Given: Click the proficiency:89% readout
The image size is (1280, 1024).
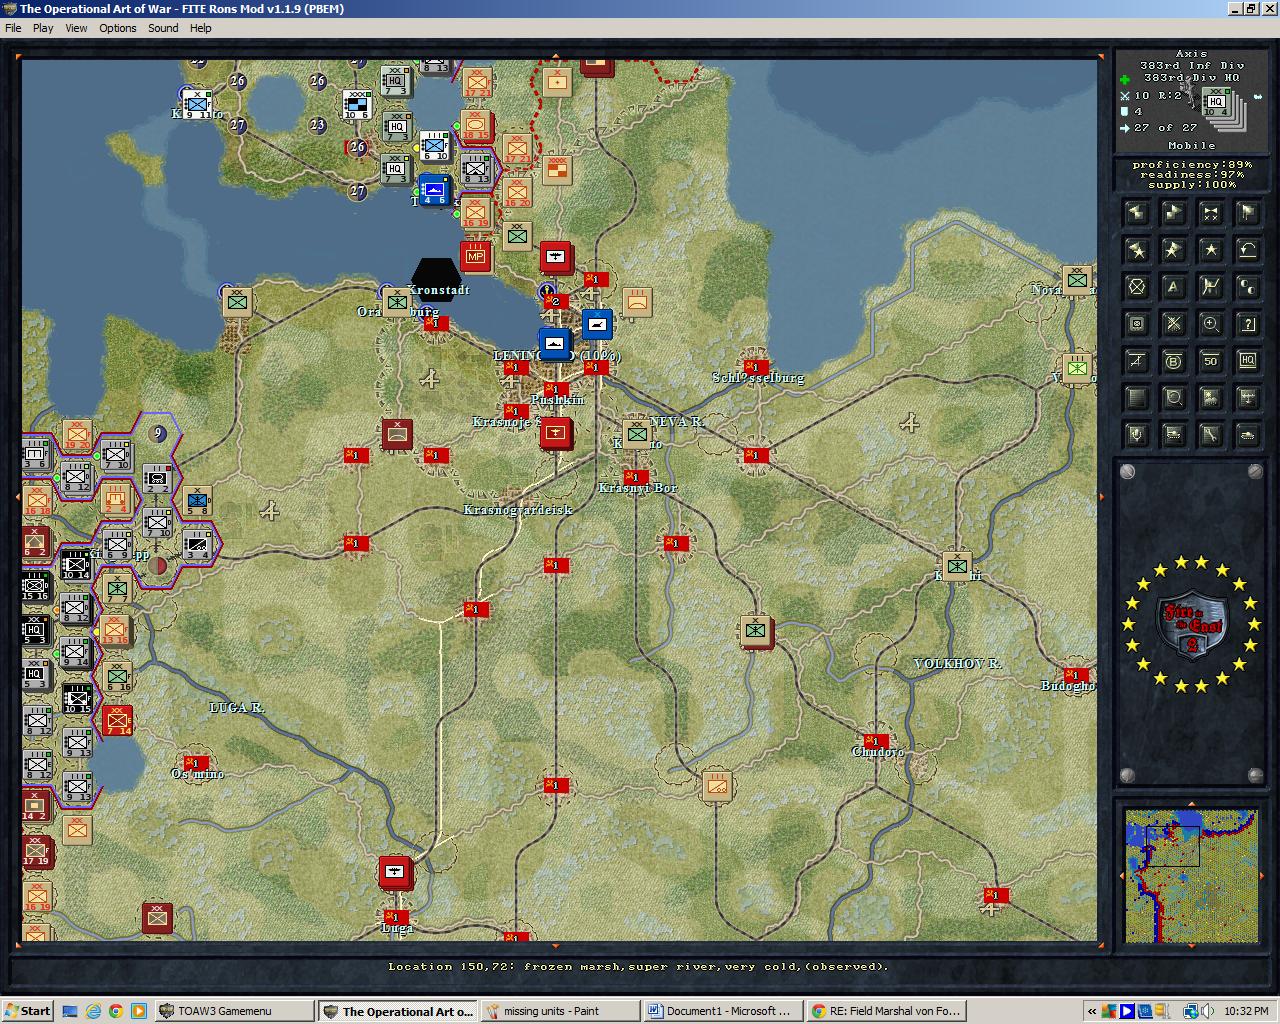Looking at the screenshot, I should [1192, 165].
